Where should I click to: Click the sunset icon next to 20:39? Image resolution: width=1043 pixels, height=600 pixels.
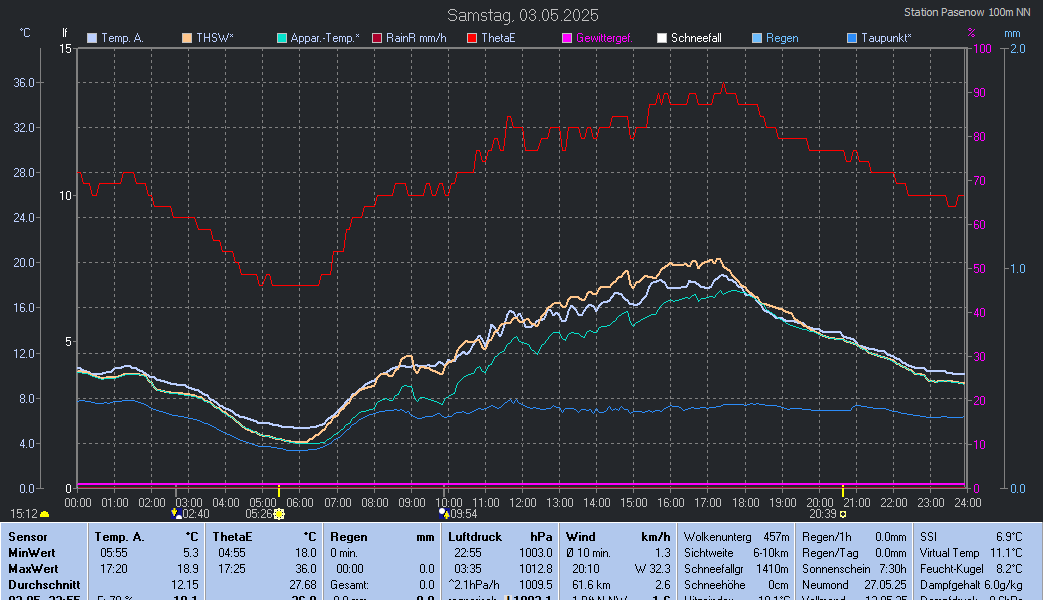pos(843,514)
